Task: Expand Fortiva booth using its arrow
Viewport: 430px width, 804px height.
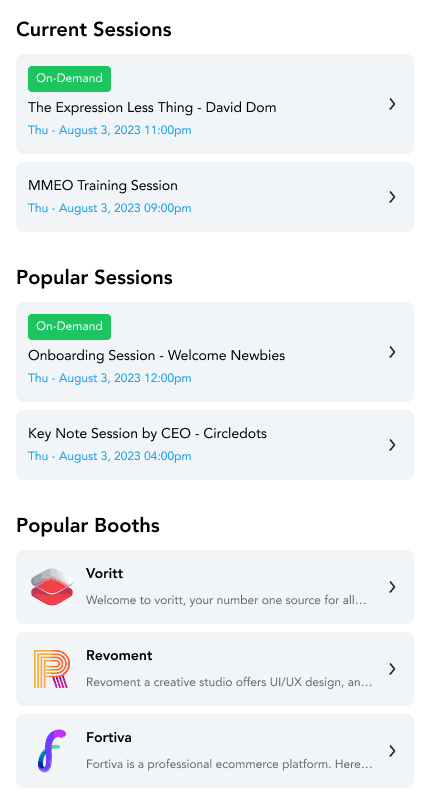Action: (392, 751)
